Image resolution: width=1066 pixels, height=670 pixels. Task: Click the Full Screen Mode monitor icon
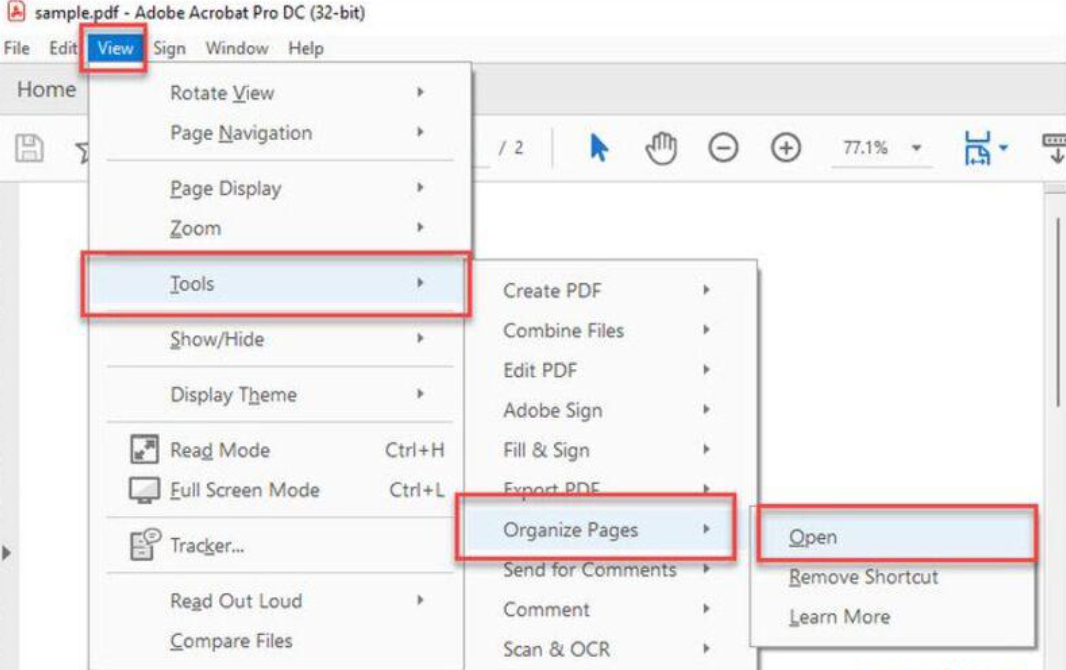coord(144,490)
